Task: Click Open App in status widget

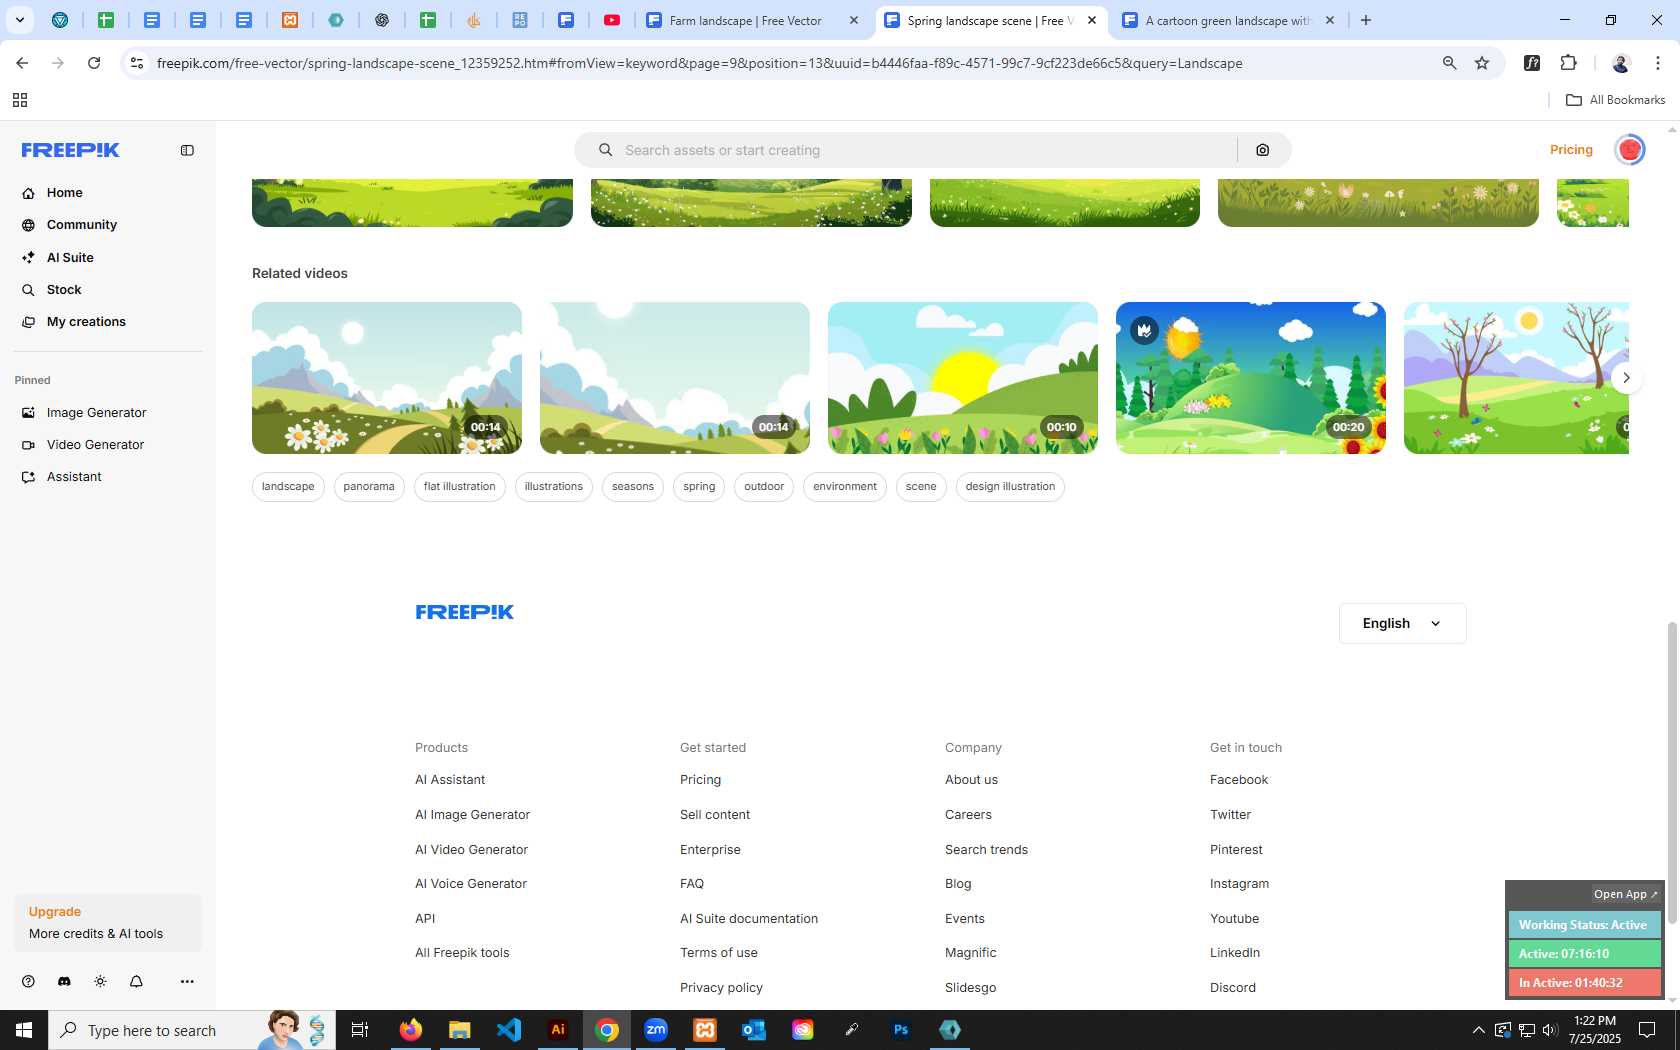Action: (1625, 894)
